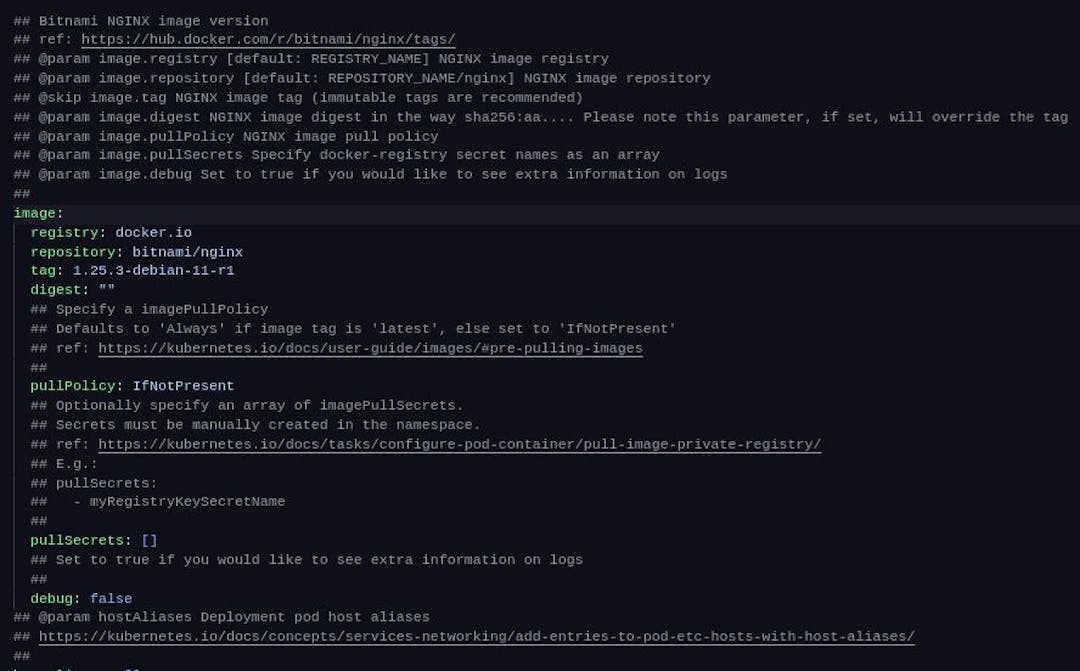The image size is (1080, 671).
Task: Click the registry key
Action: (x=64, y=233)
